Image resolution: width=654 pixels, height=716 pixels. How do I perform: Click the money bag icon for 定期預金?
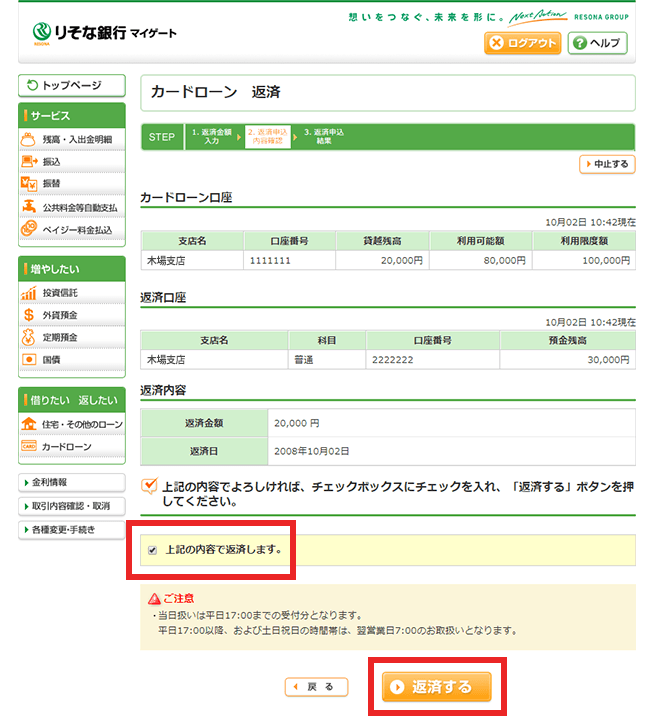click(28, 337)
